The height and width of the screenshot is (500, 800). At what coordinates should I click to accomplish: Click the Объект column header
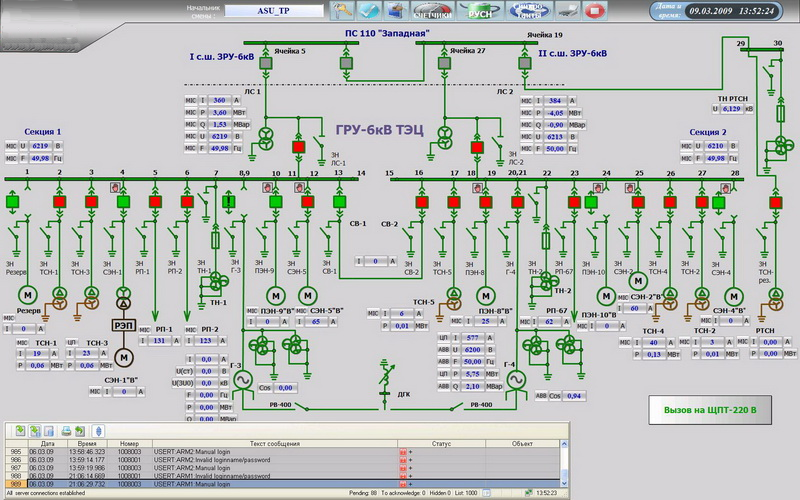pyautogui.click(x=522, y=443)
